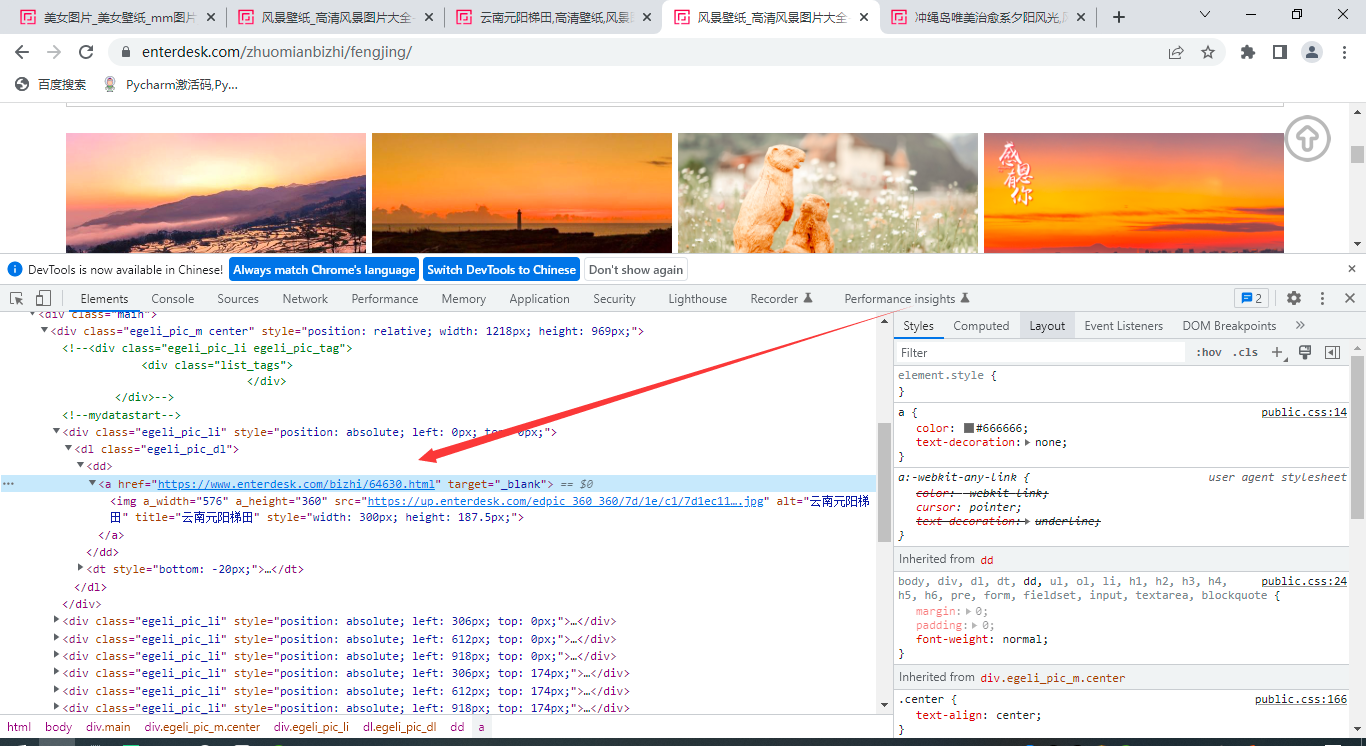Image resolution: width=1366 pixels, height=746 pixels.
Task: Collapse the dl egeli_pic_dl node
Action: coord(69,449)
